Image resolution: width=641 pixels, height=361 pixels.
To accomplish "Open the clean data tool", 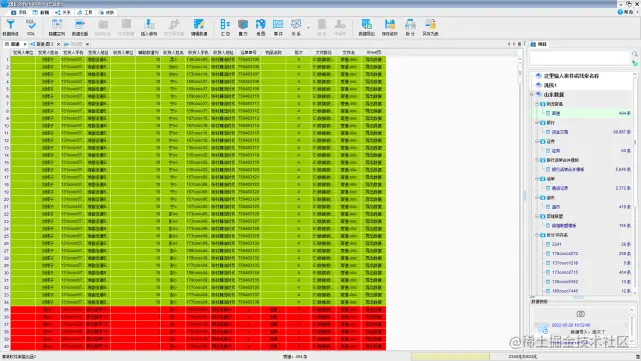I will (199, 27).
